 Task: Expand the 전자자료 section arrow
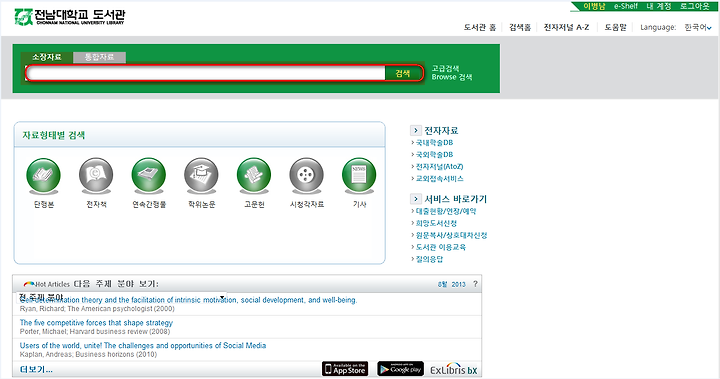coord(415,130)
